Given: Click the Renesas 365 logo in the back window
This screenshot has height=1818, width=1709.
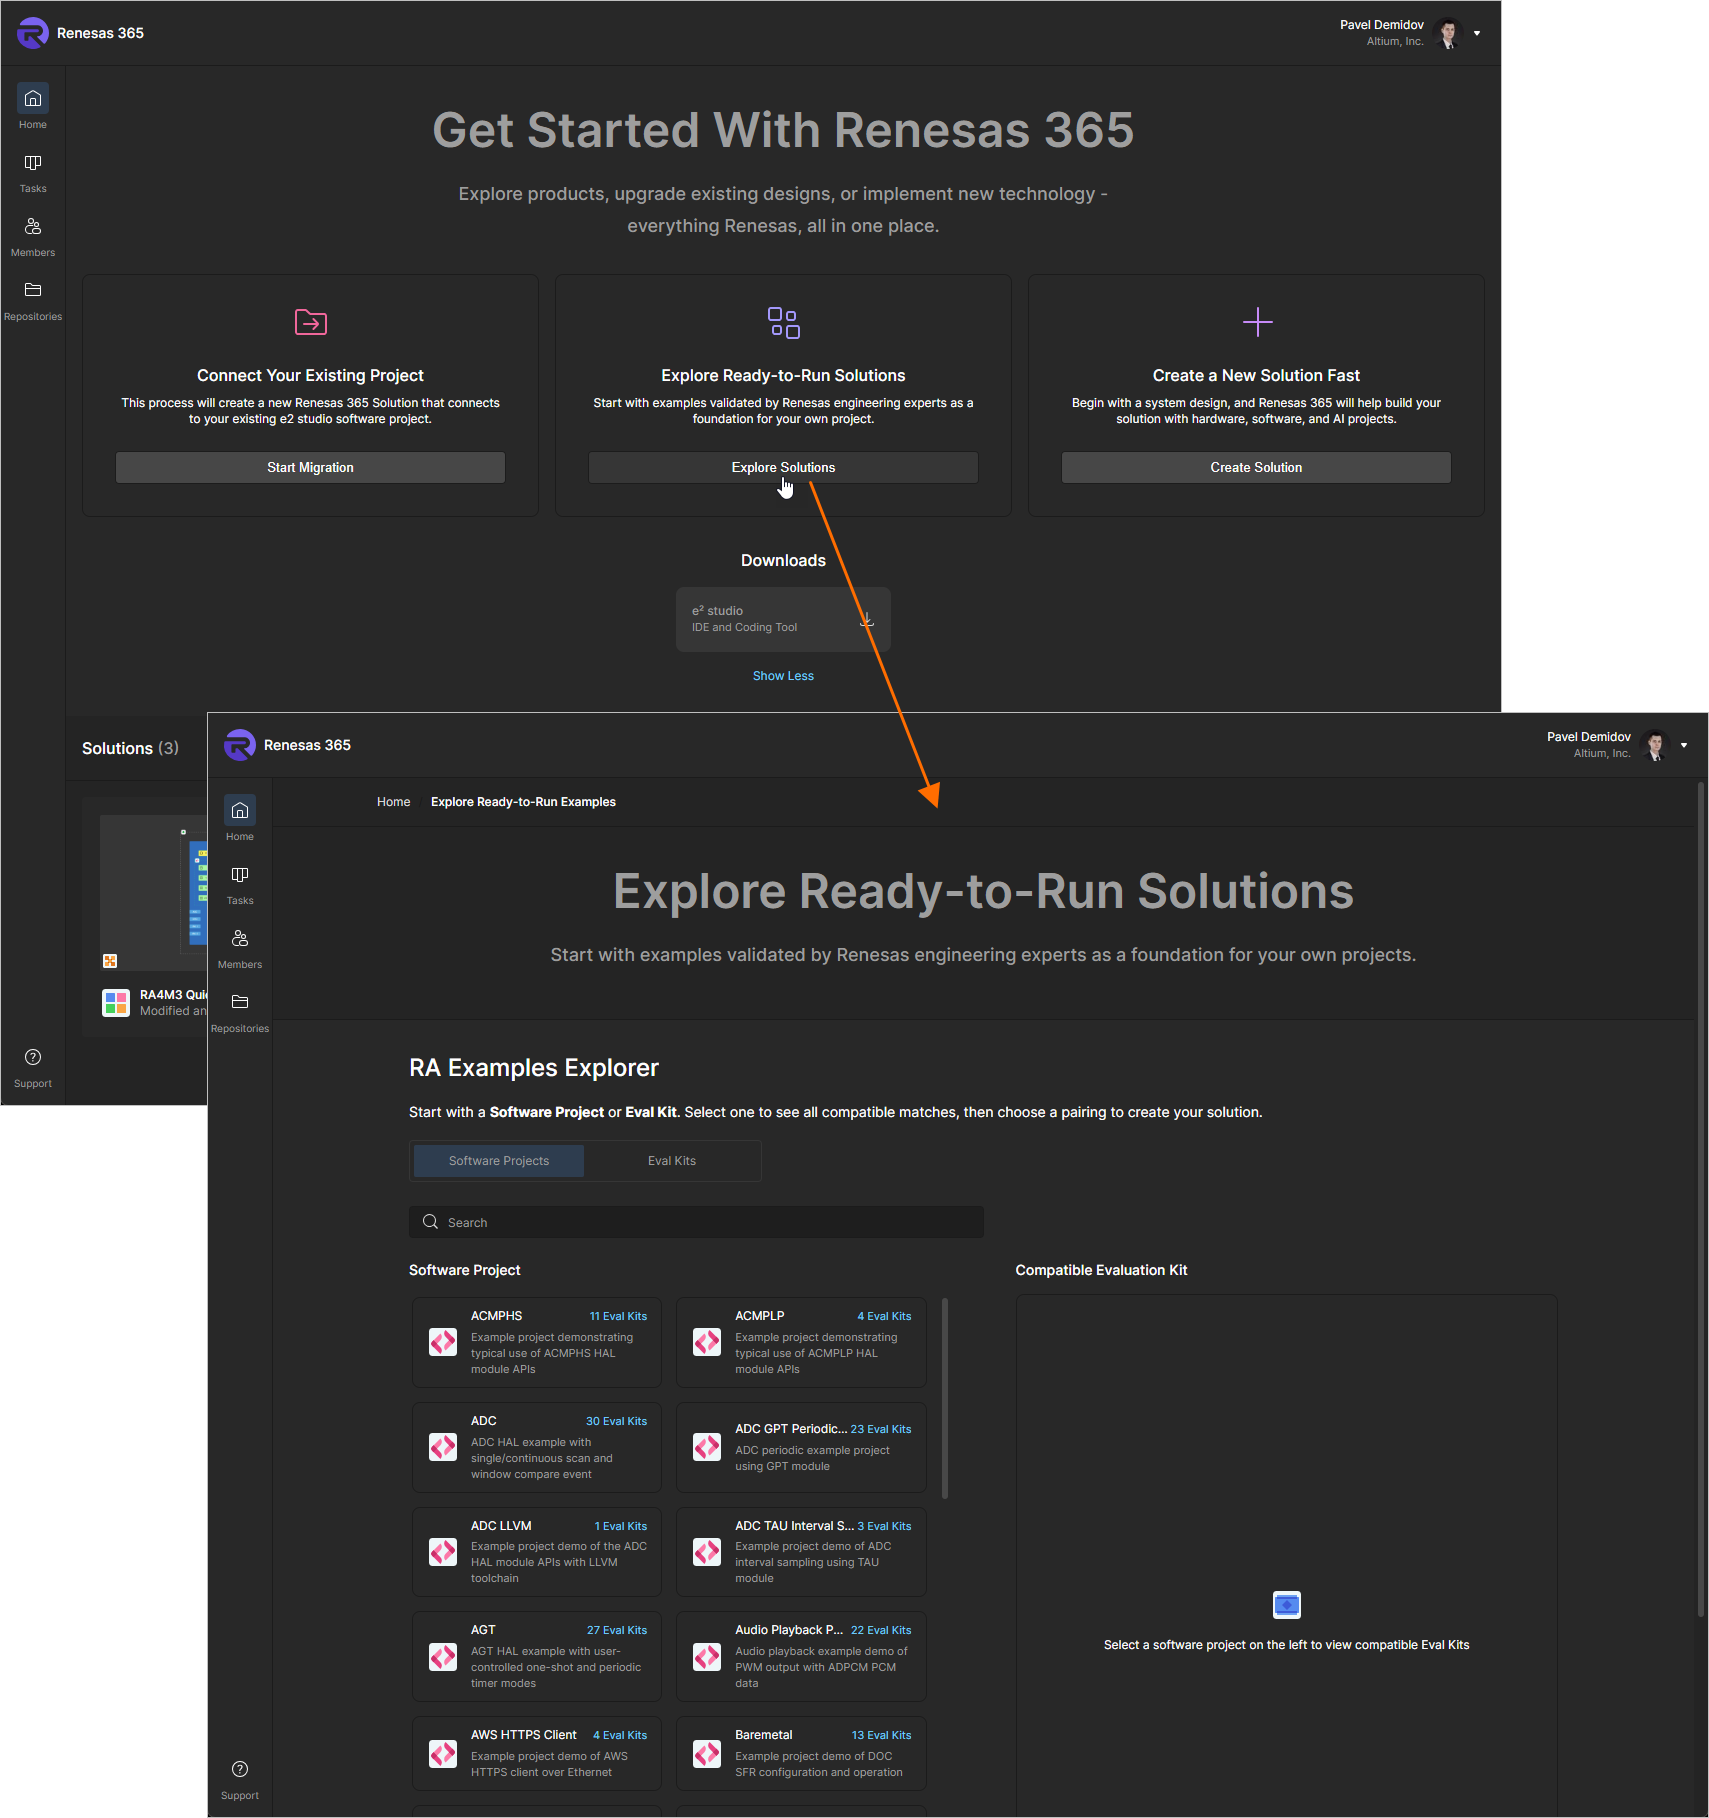Looking at the screenshot, I should click(x=33, y=33).
